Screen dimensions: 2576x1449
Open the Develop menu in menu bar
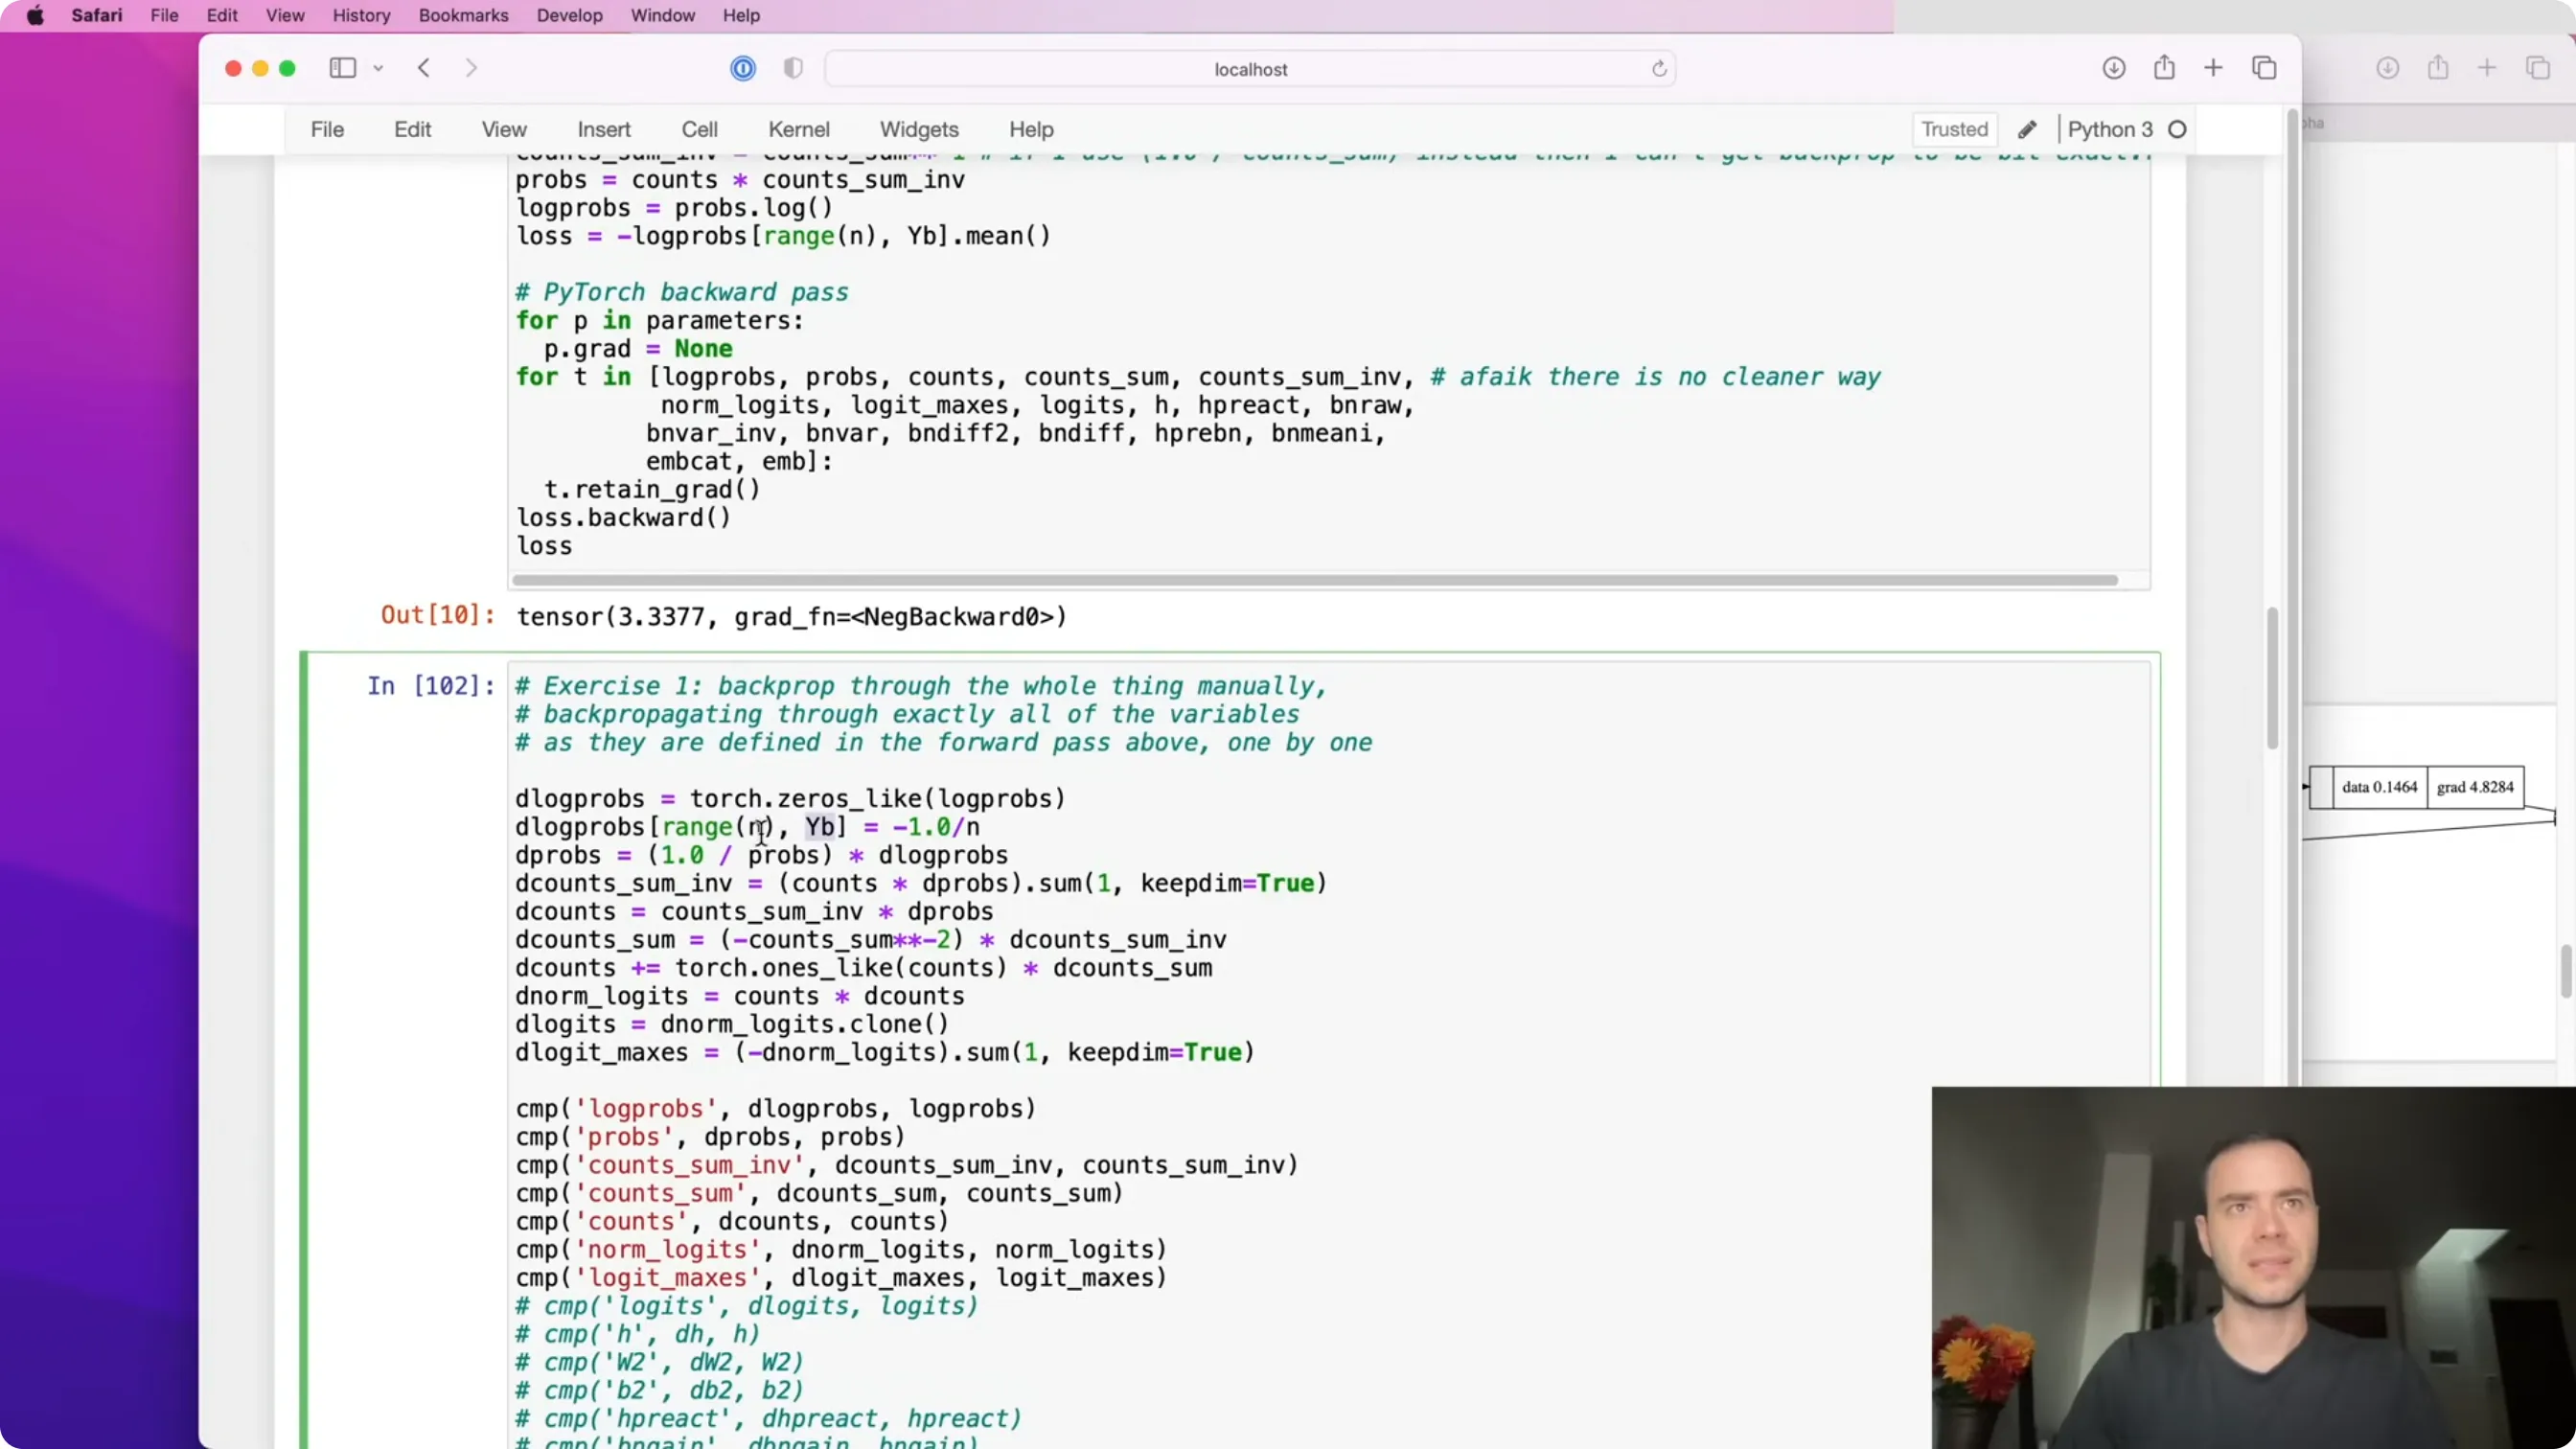569,15
